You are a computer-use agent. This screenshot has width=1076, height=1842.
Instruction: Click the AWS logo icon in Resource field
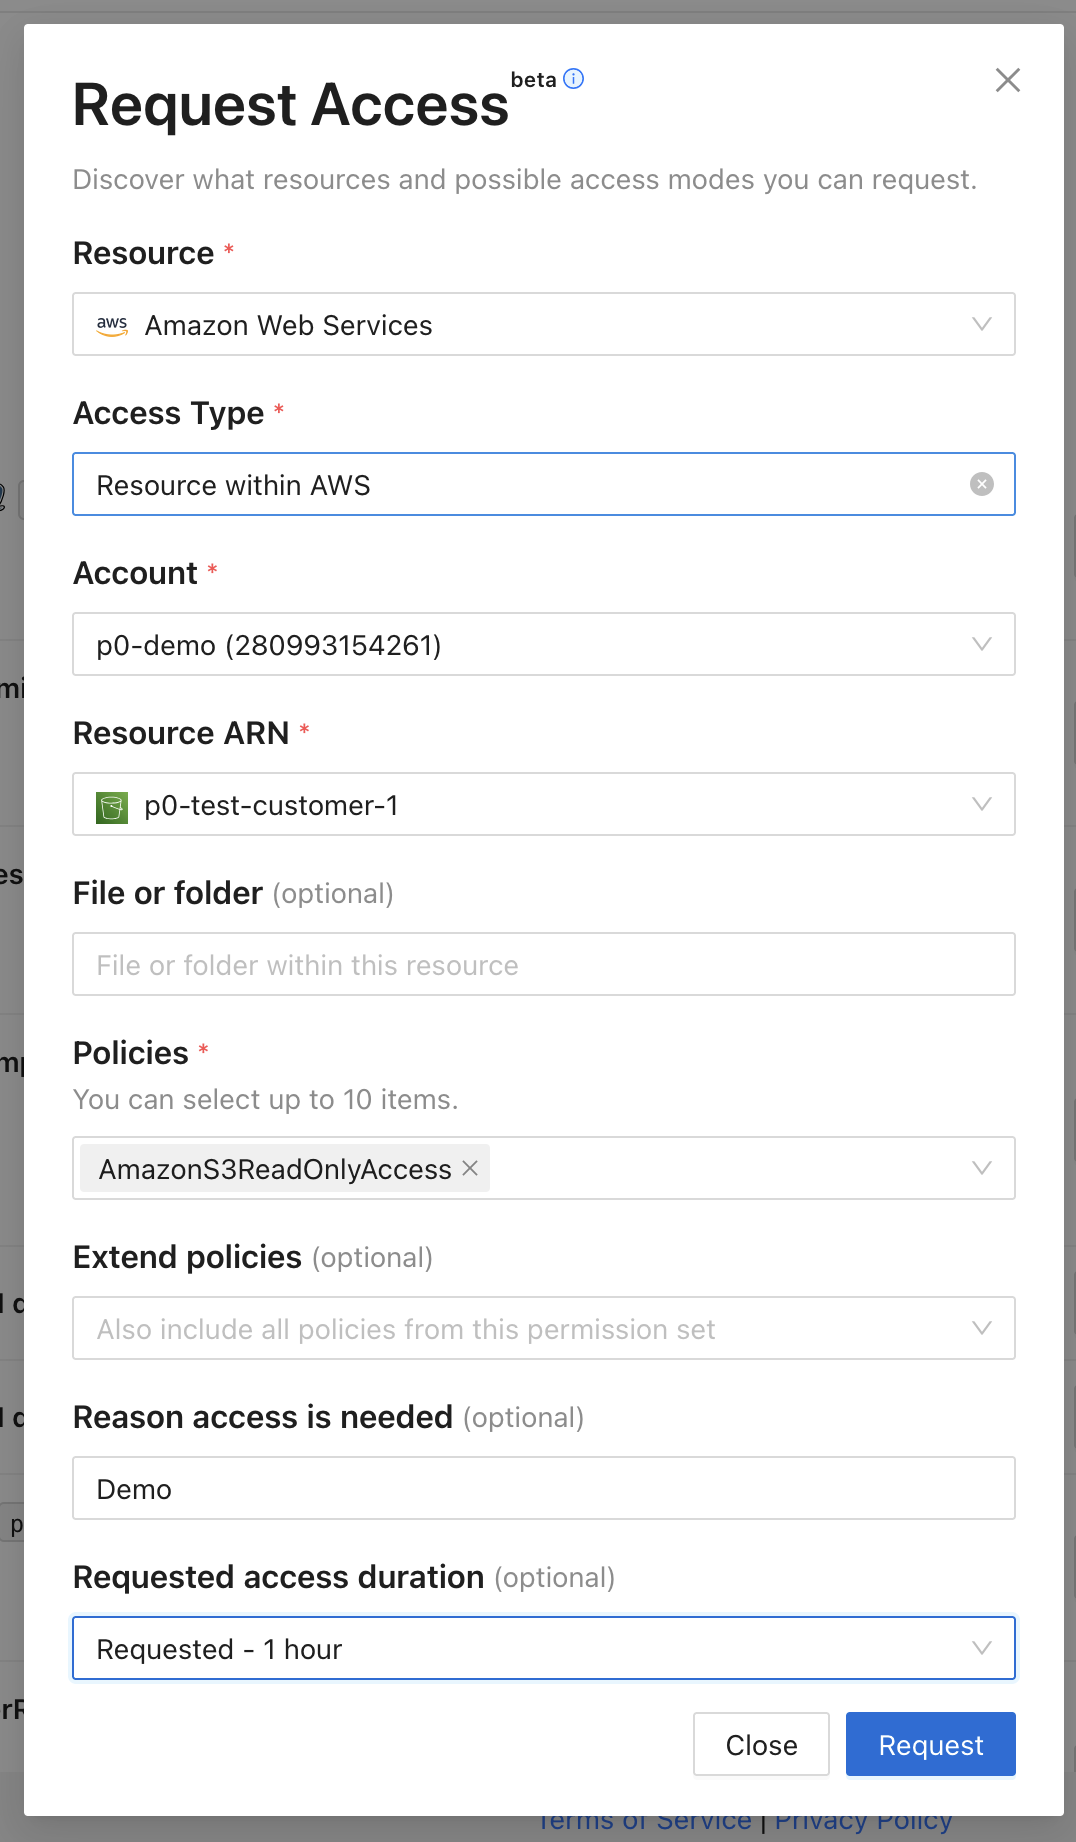[112, 325]
